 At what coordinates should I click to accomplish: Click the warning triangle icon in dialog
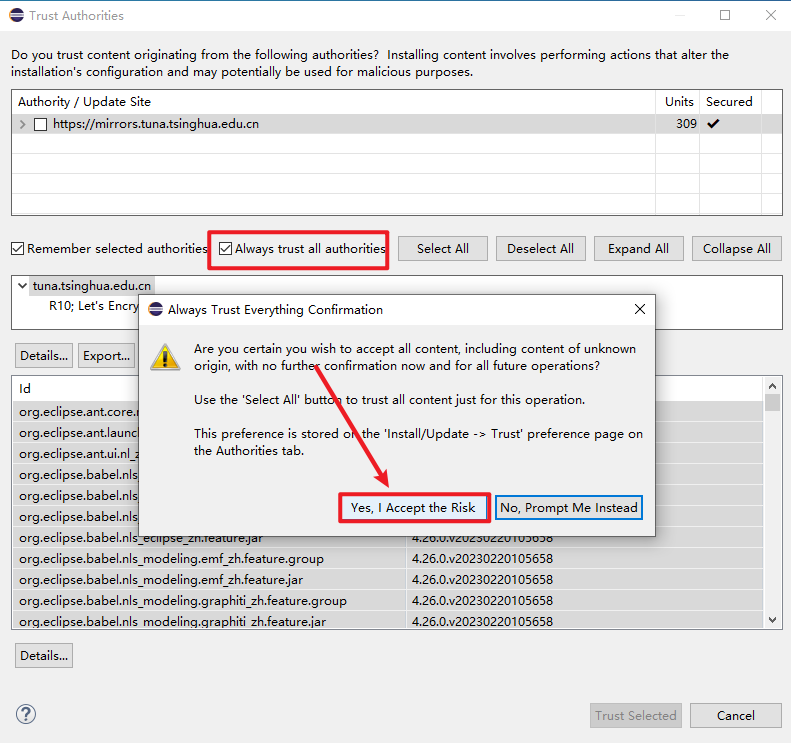165,355
